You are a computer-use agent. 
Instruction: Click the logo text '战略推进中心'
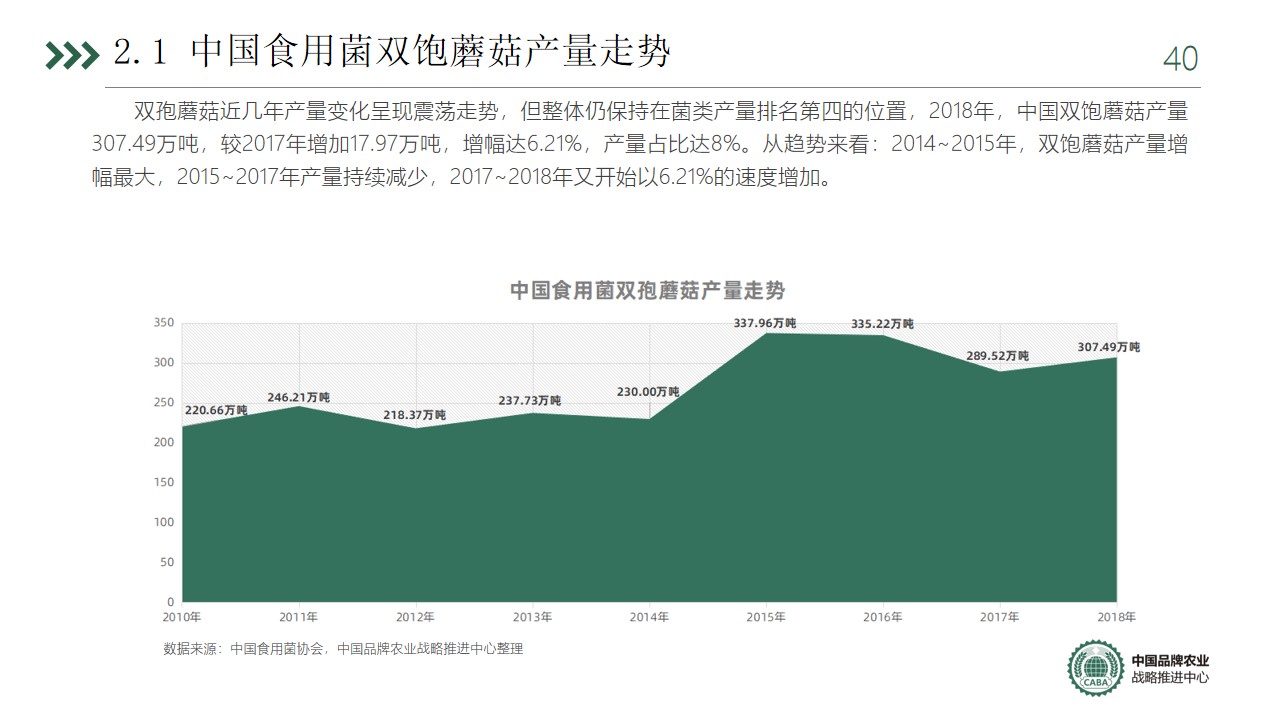click(x=1170, y=678)
